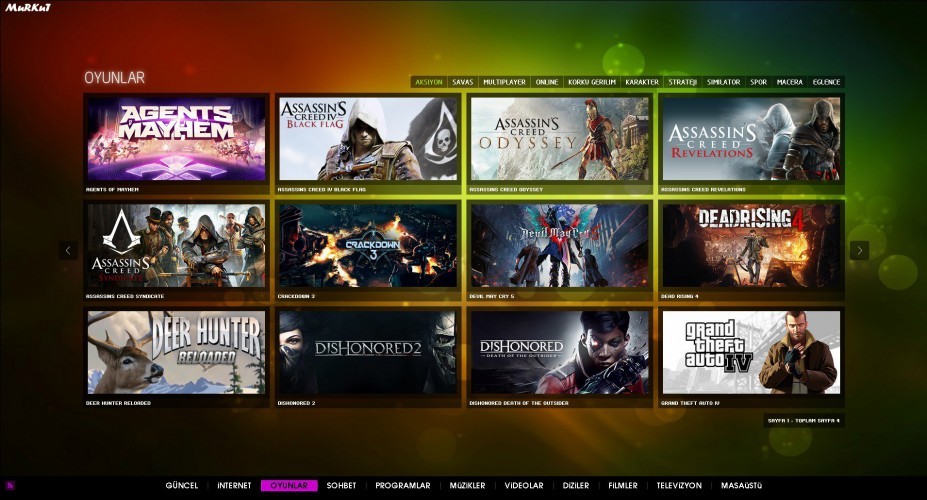The width and height of the screenshot is (927, 500).
Task: Launch Deer Hunter Reloaded thumbnail
Action: coord(176,352)
